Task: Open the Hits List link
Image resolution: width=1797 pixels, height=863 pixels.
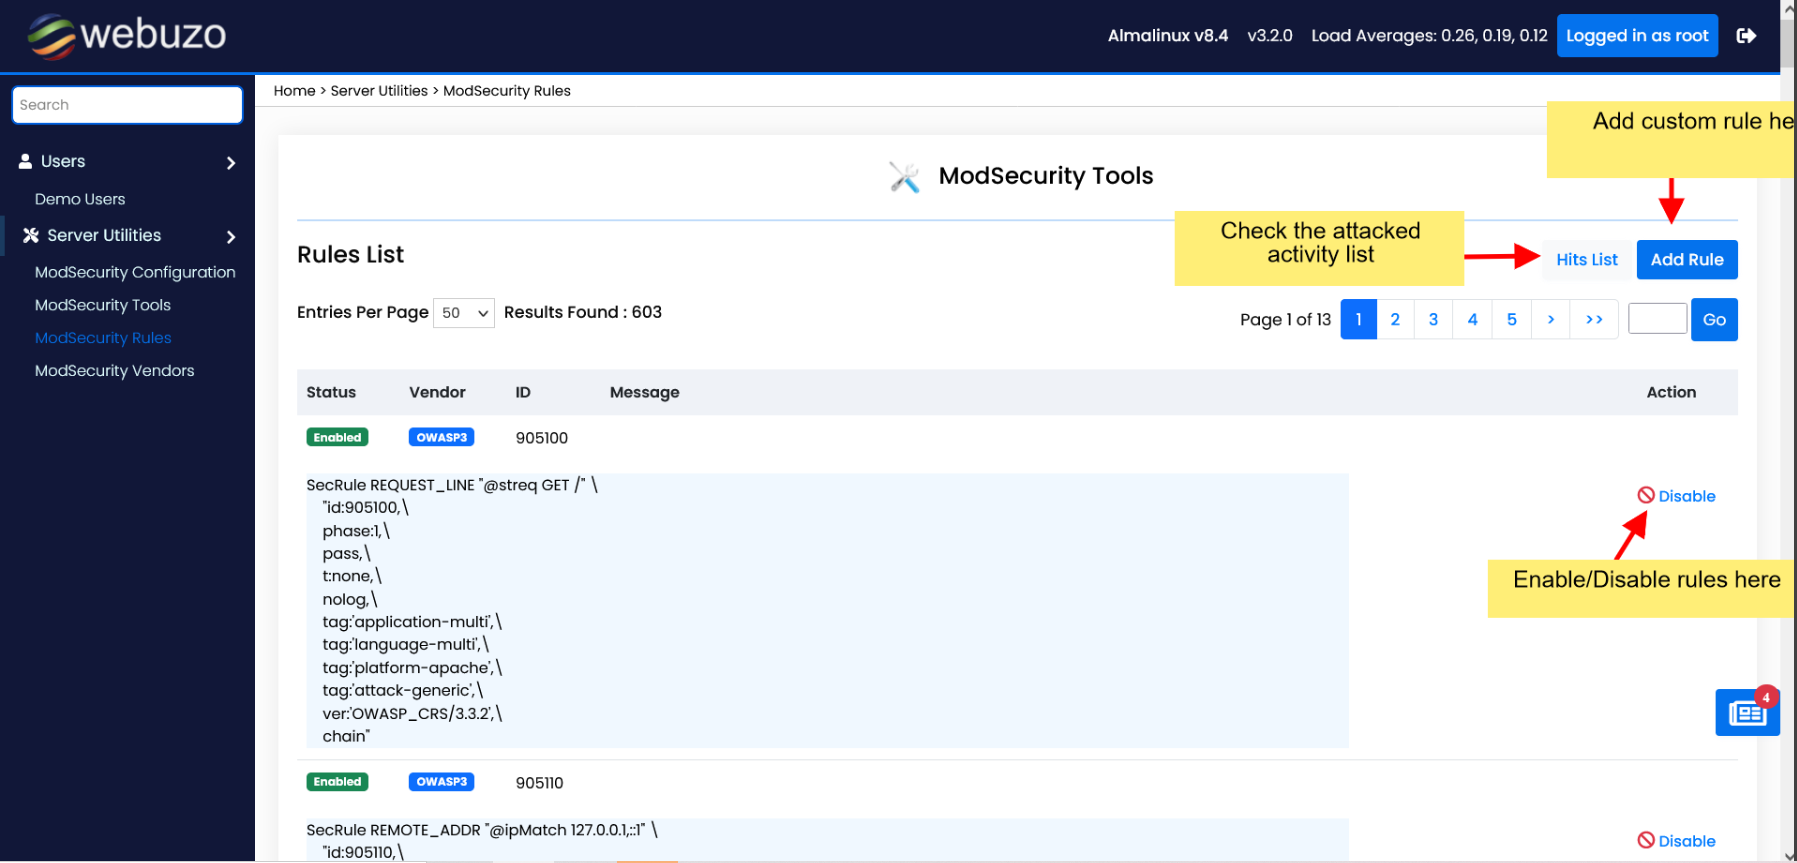Action: 1586,260
